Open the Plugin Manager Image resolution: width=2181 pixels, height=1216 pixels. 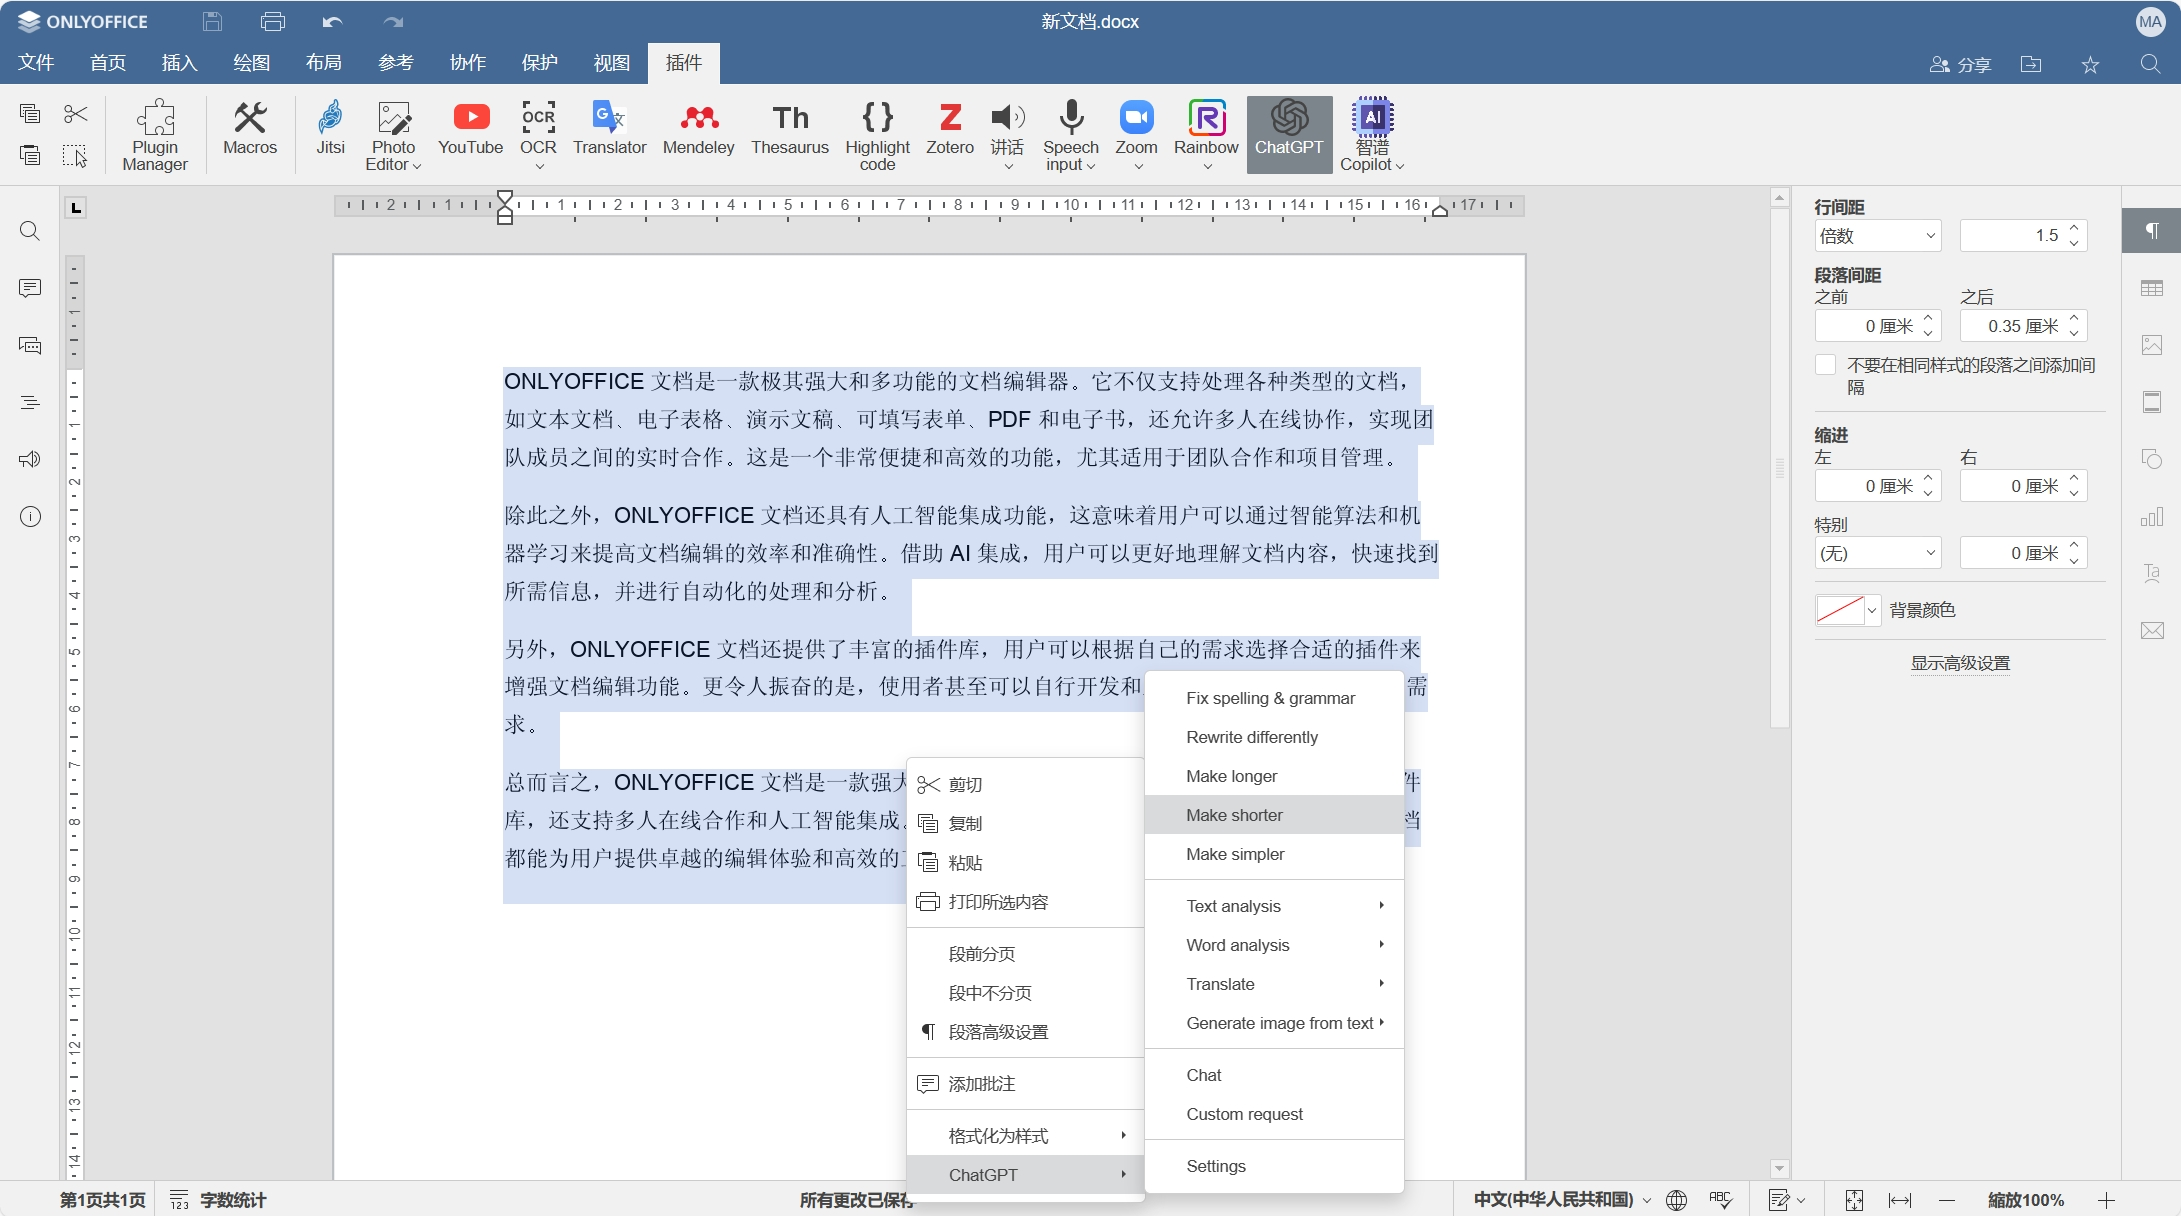click(155, 135)
